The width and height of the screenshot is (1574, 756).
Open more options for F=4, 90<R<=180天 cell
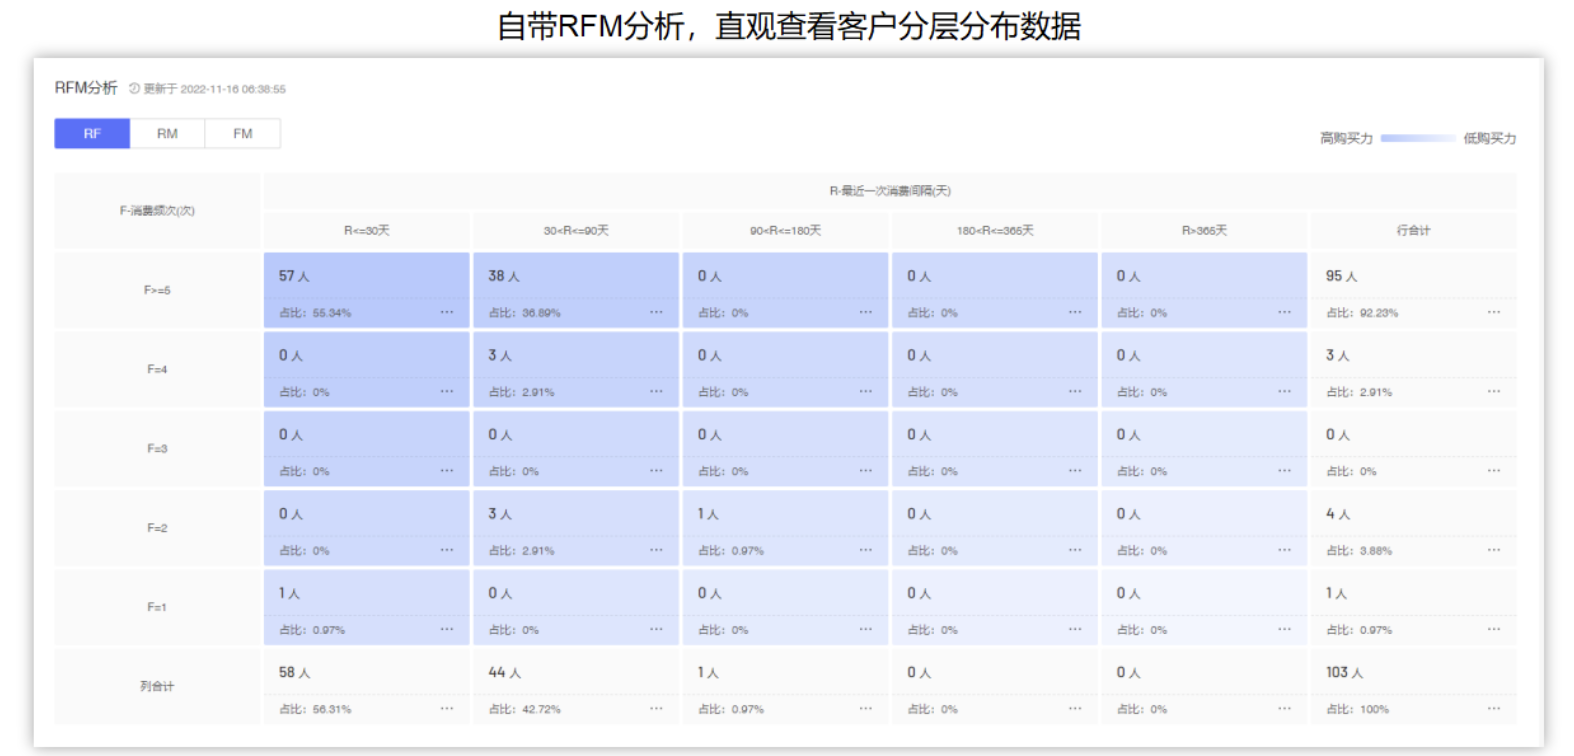click(x=866, y=391)
